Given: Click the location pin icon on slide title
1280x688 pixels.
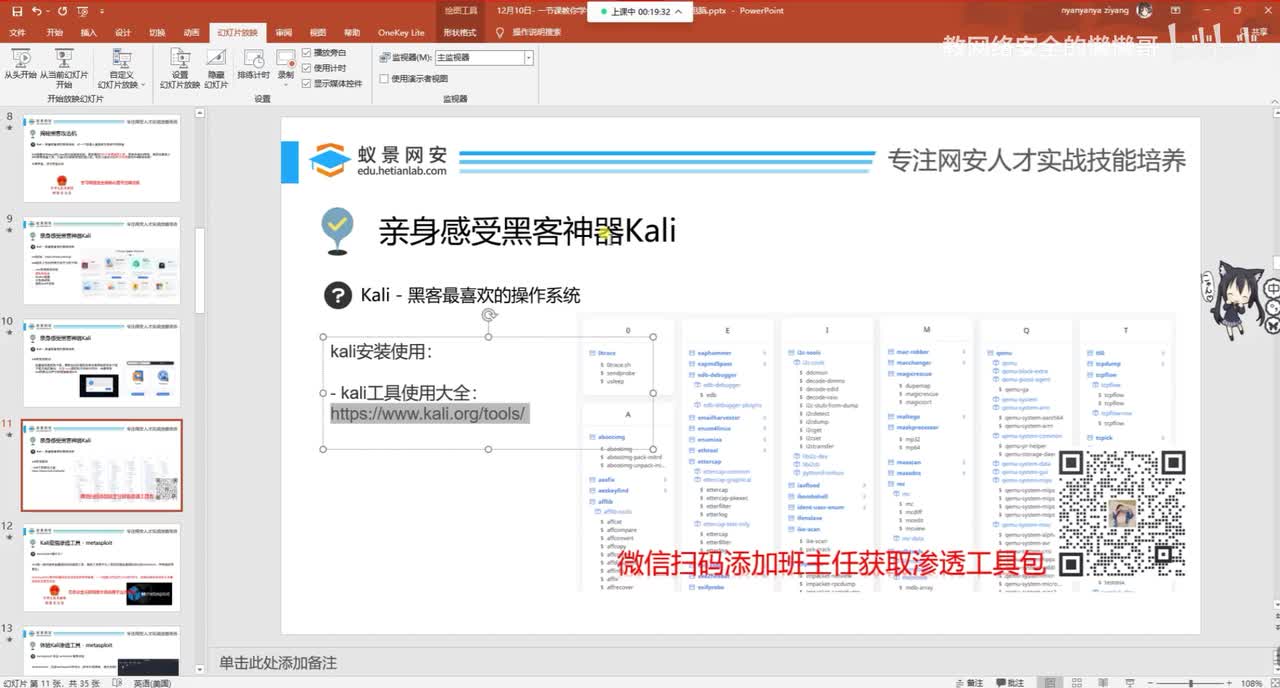Looking at the screenshot, I should 337,232.
